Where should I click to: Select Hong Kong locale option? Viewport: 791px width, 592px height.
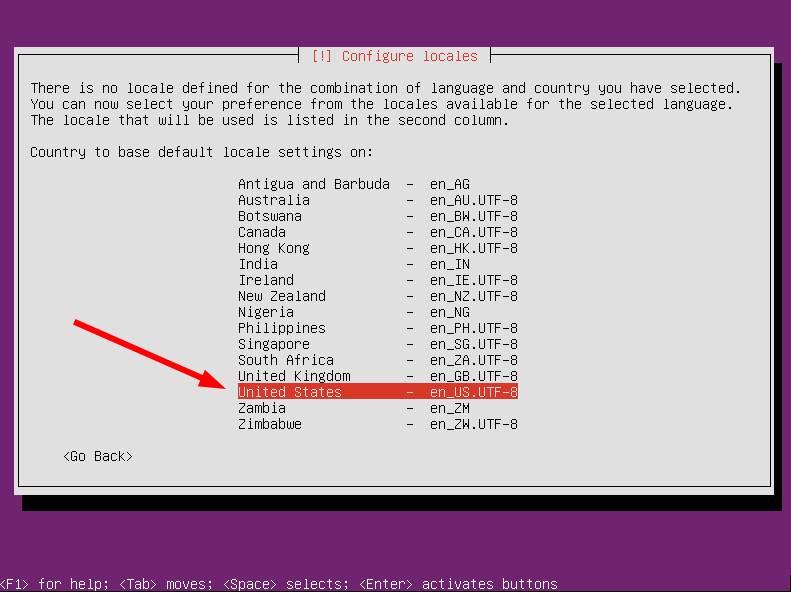[x=378, y=248]
